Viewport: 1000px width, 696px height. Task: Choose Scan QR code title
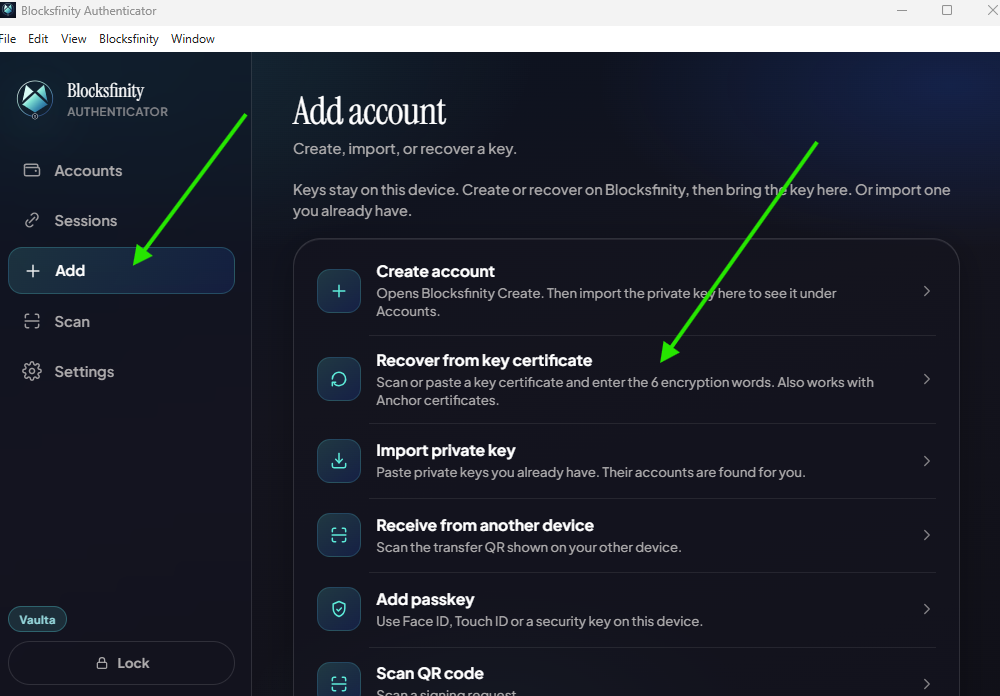click(430, 673)
